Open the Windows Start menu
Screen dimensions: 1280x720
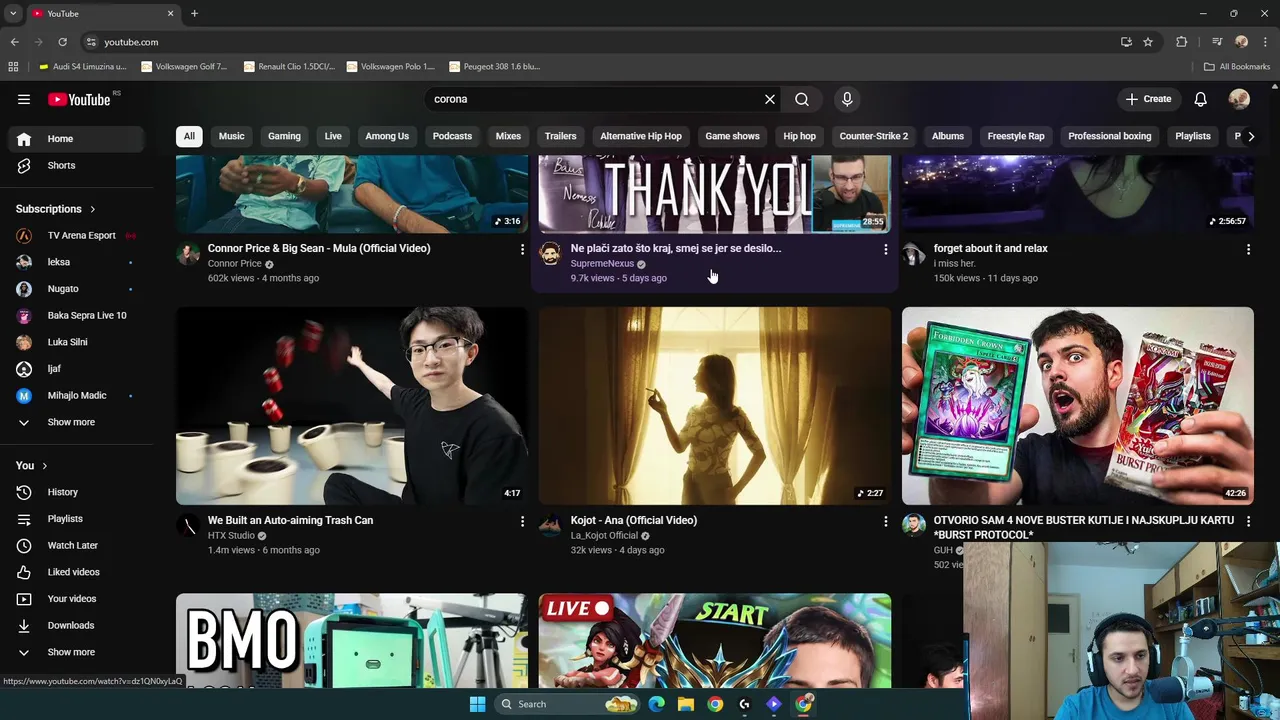pos(477,704)
